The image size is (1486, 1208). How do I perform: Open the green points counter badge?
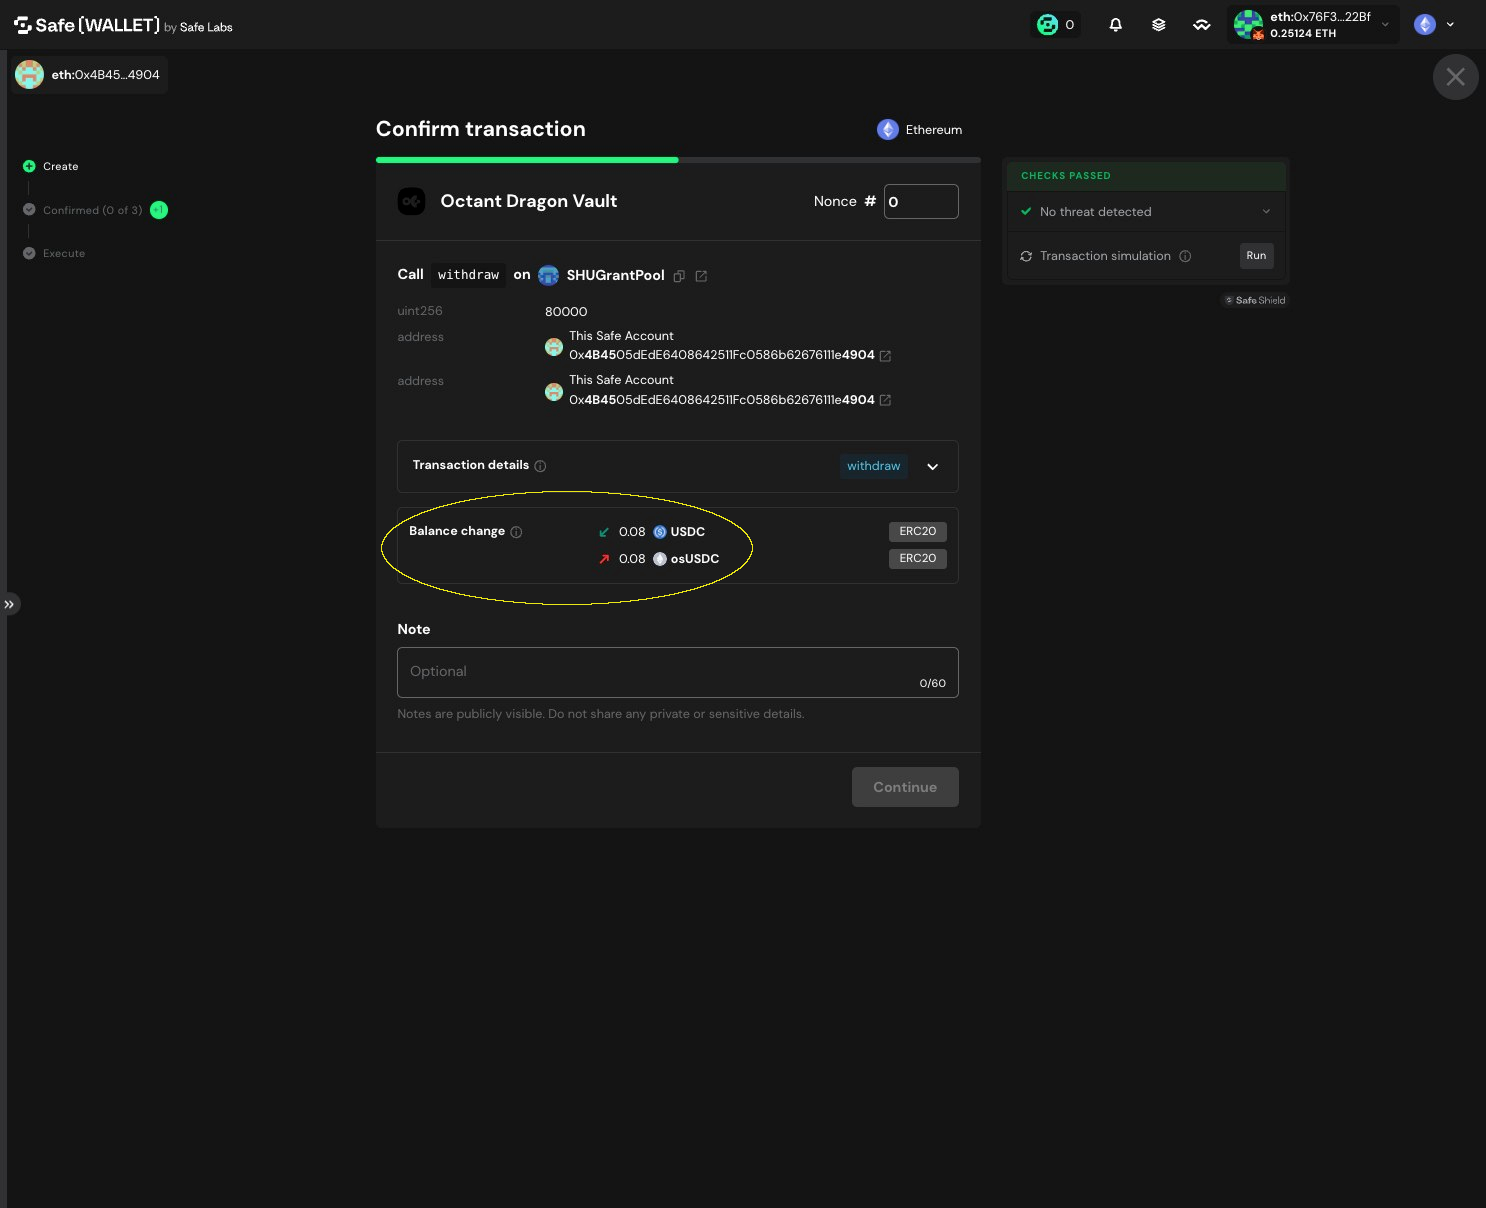pyautogui.click(x=1056, y=25)
